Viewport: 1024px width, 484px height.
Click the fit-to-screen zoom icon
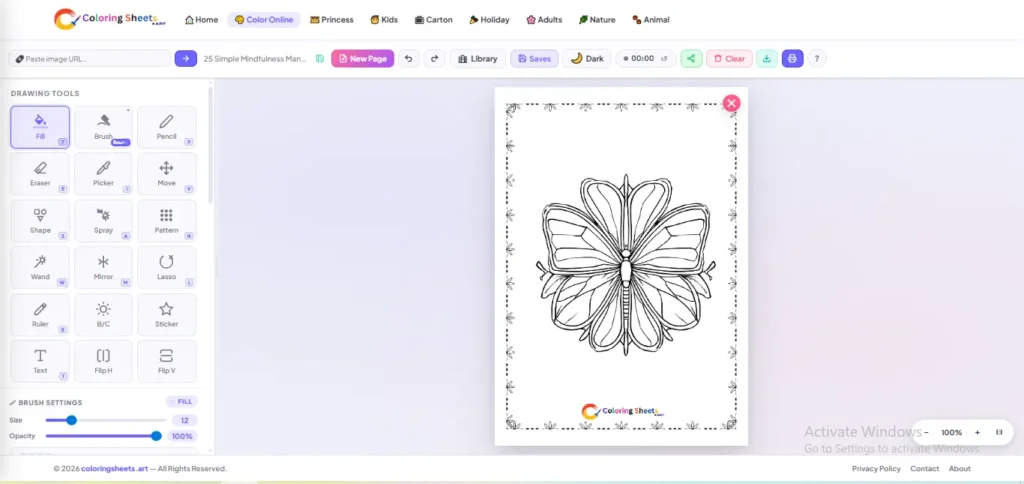click(999, 432)
